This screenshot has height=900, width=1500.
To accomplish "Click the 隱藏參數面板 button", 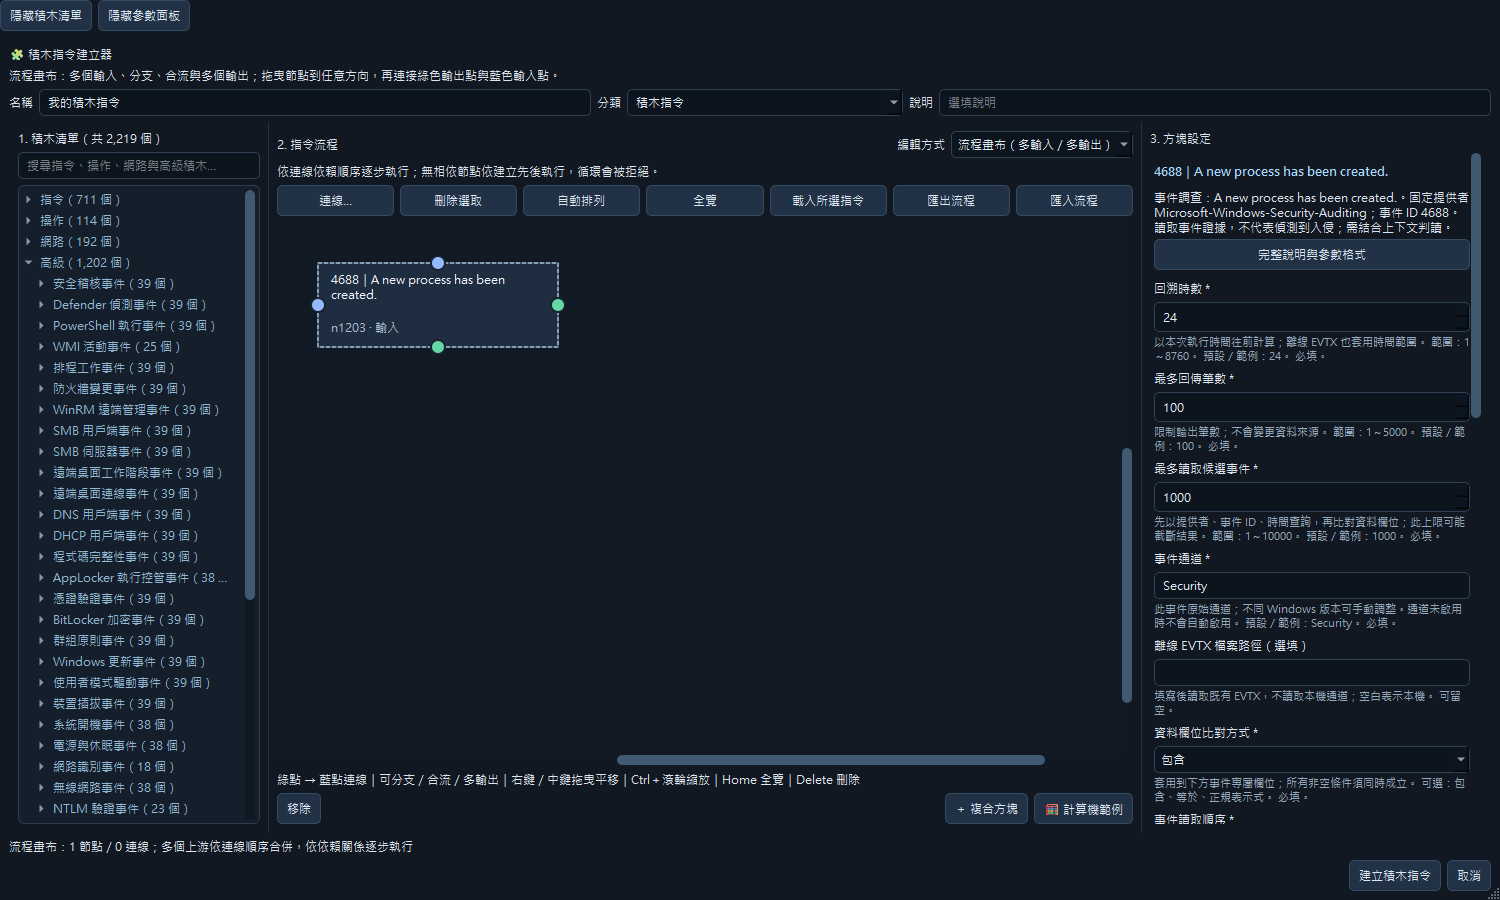I will [144, 16].
